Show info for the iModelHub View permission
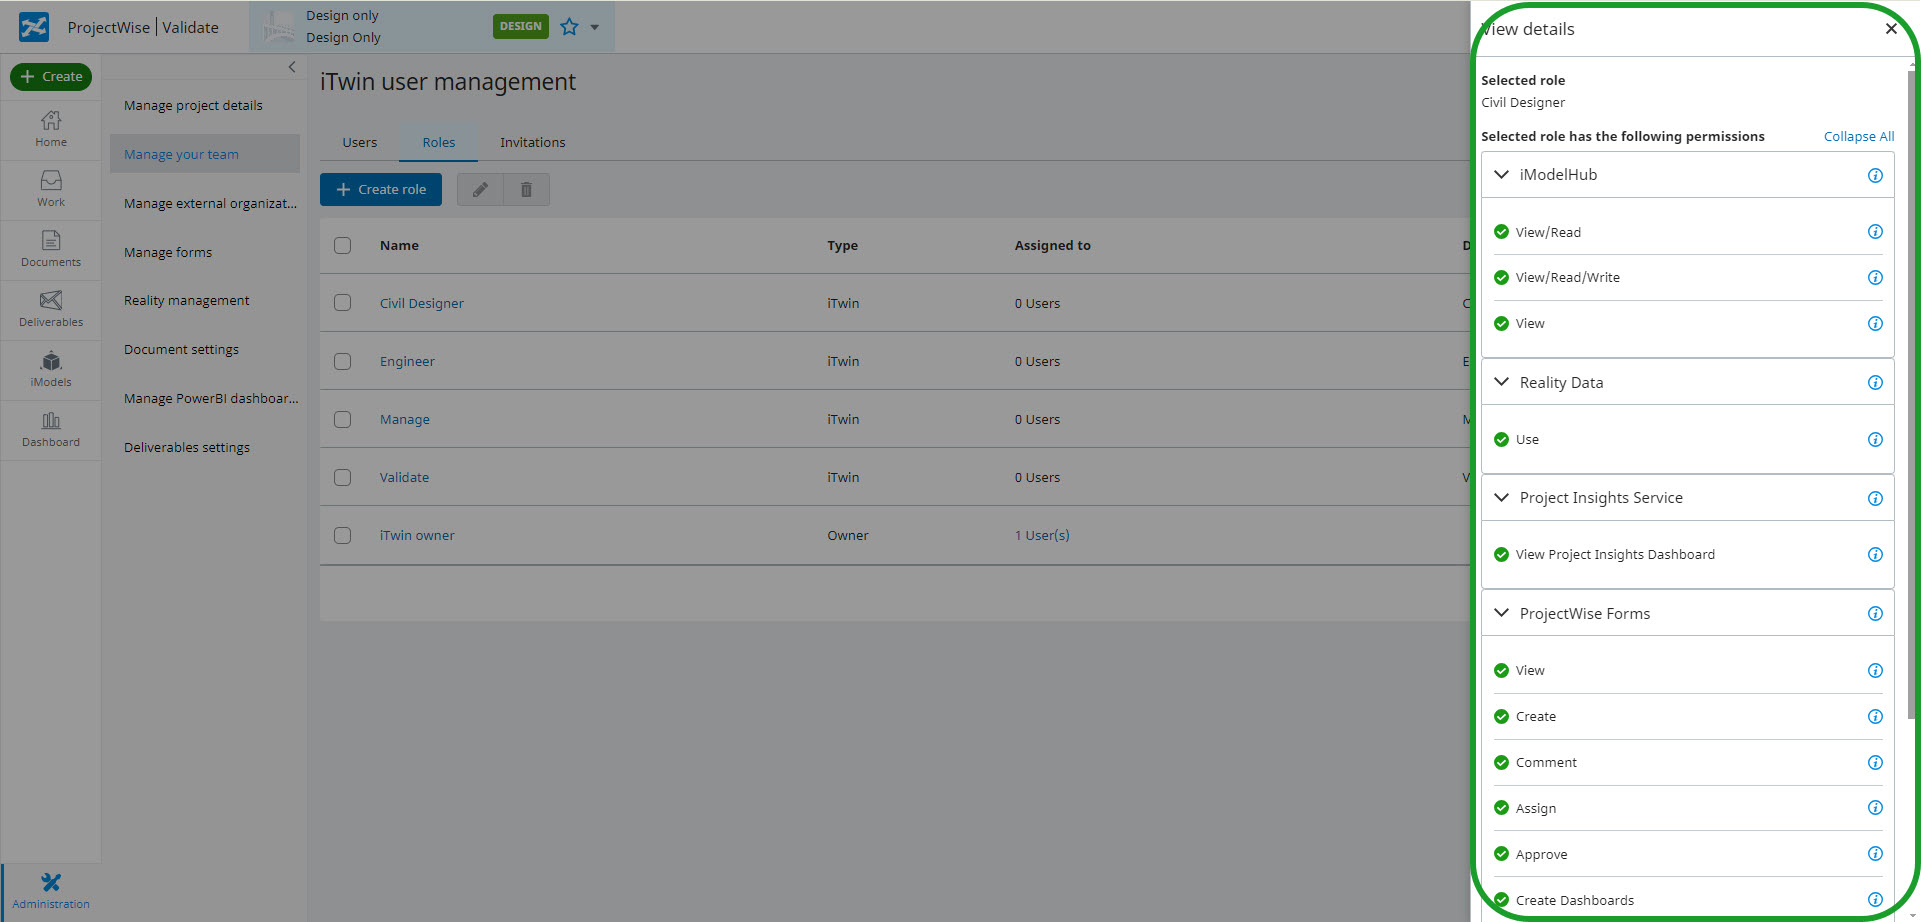The width and height of the screenshot is (1921, 922). [x=1875, y=323]
